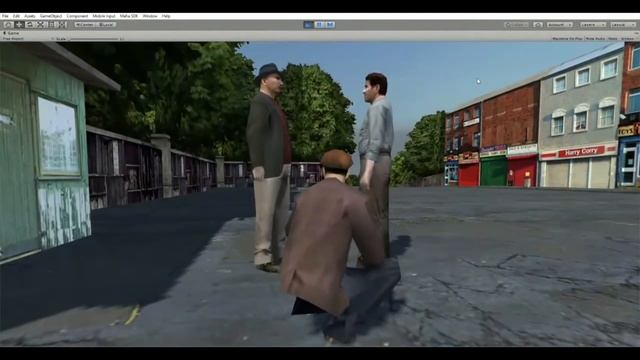Click the Play button

tap(309, 25)
